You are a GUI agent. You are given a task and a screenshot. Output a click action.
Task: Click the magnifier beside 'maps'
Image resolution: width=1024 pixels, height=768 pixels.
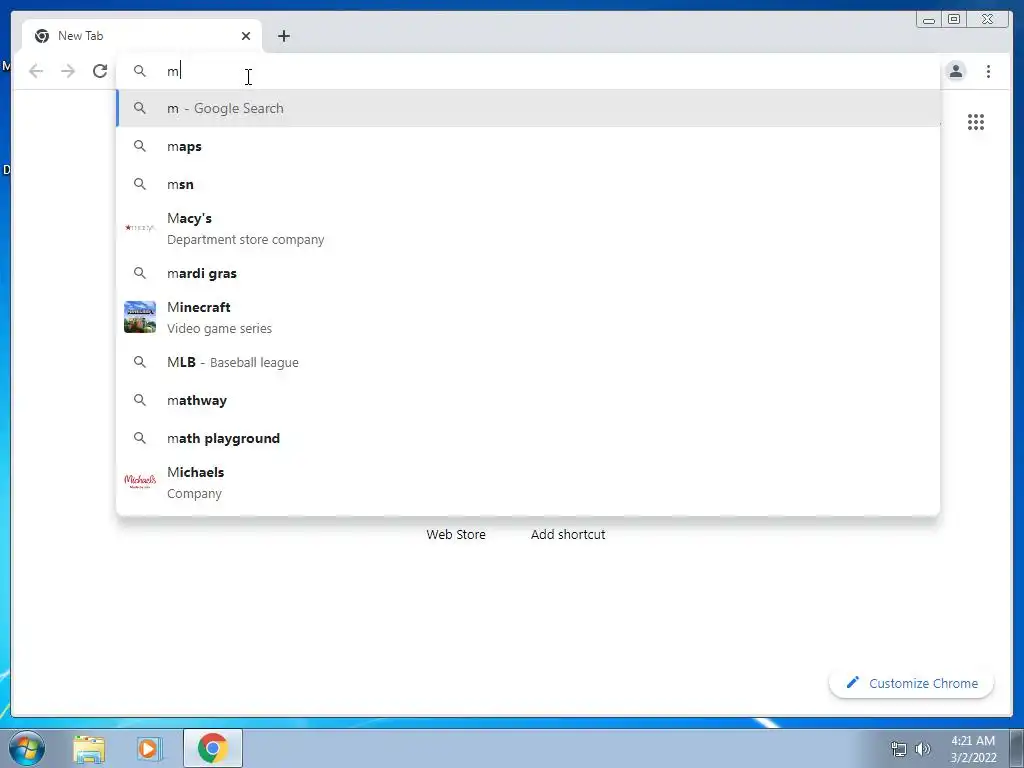click(x=140, y=146)
